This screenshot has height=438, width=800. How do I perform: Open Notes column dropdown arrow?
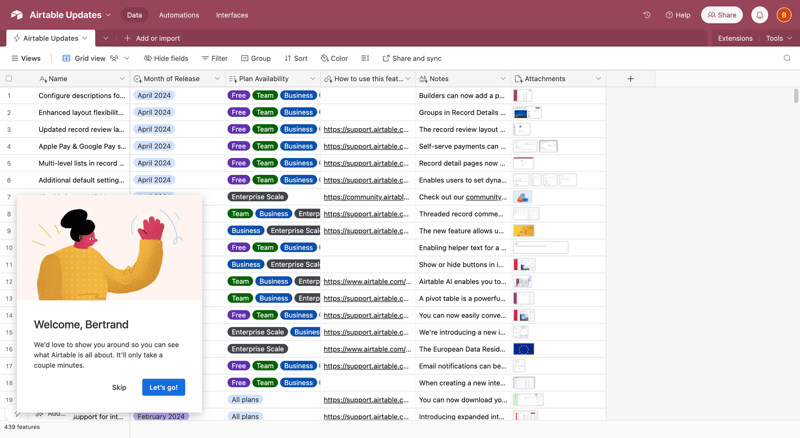click(x=503, y=79)
